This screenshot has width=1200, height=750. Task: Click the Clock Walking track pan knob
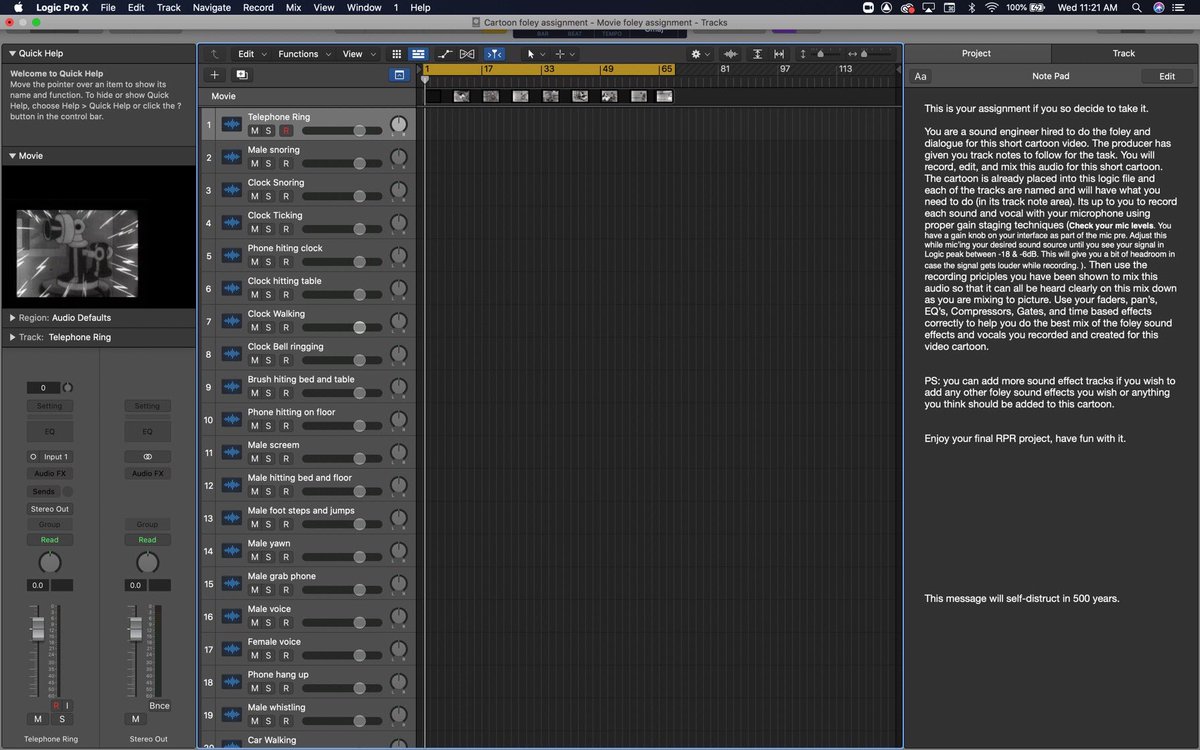pyautogui.click(x=399, y=322)
